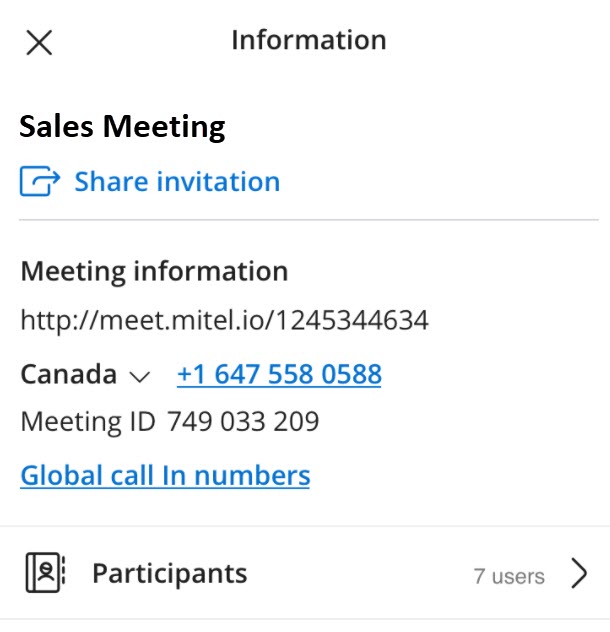
Task: Click the divider below Participants row
Action: point(304,619)
